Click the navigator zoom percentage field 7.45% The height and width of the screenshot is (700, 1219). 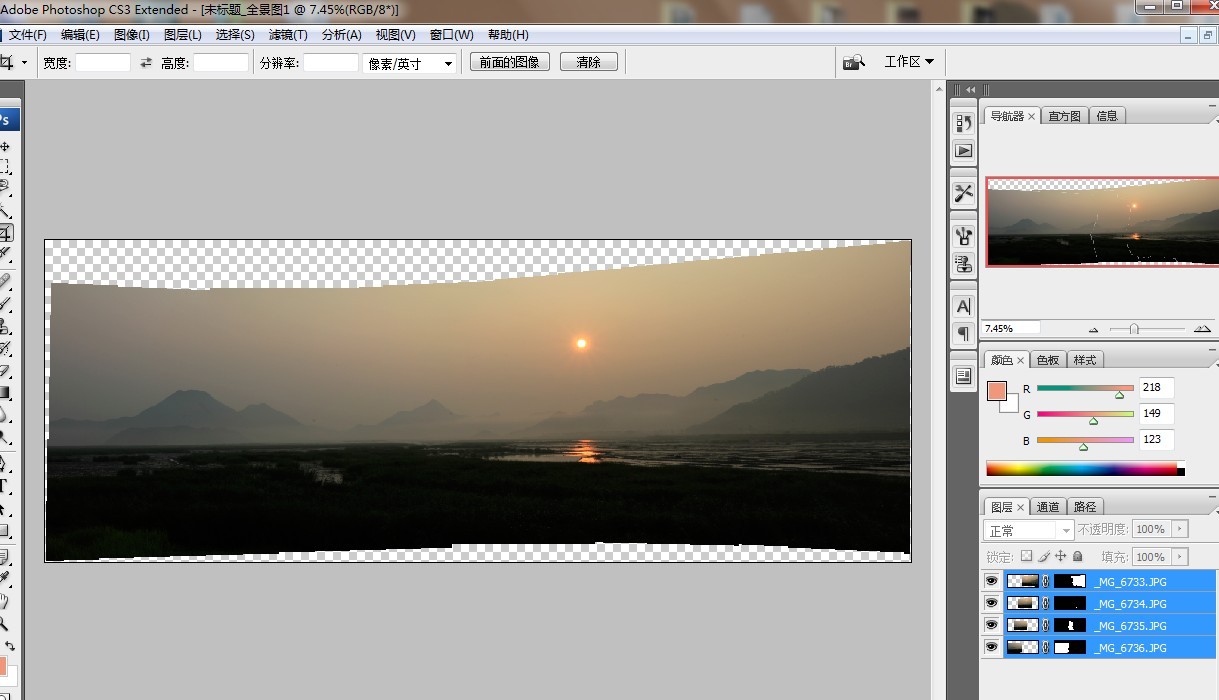(x=1011, y=328)
